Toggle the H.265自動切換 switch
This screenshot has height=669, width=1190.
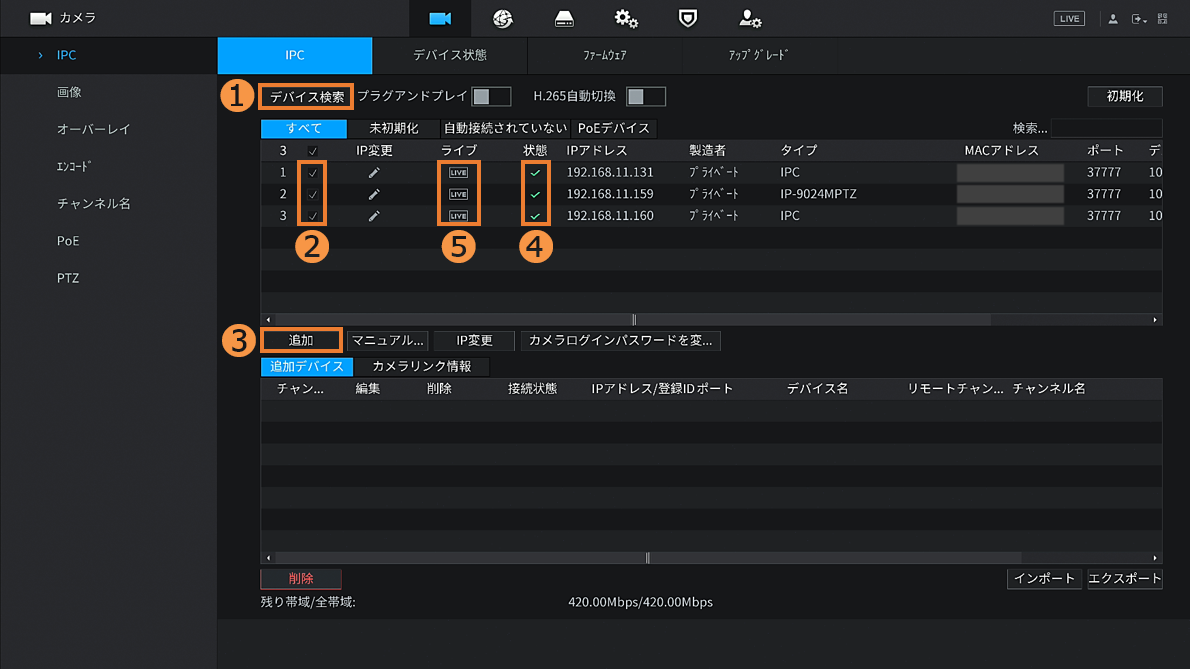(645, 97)
